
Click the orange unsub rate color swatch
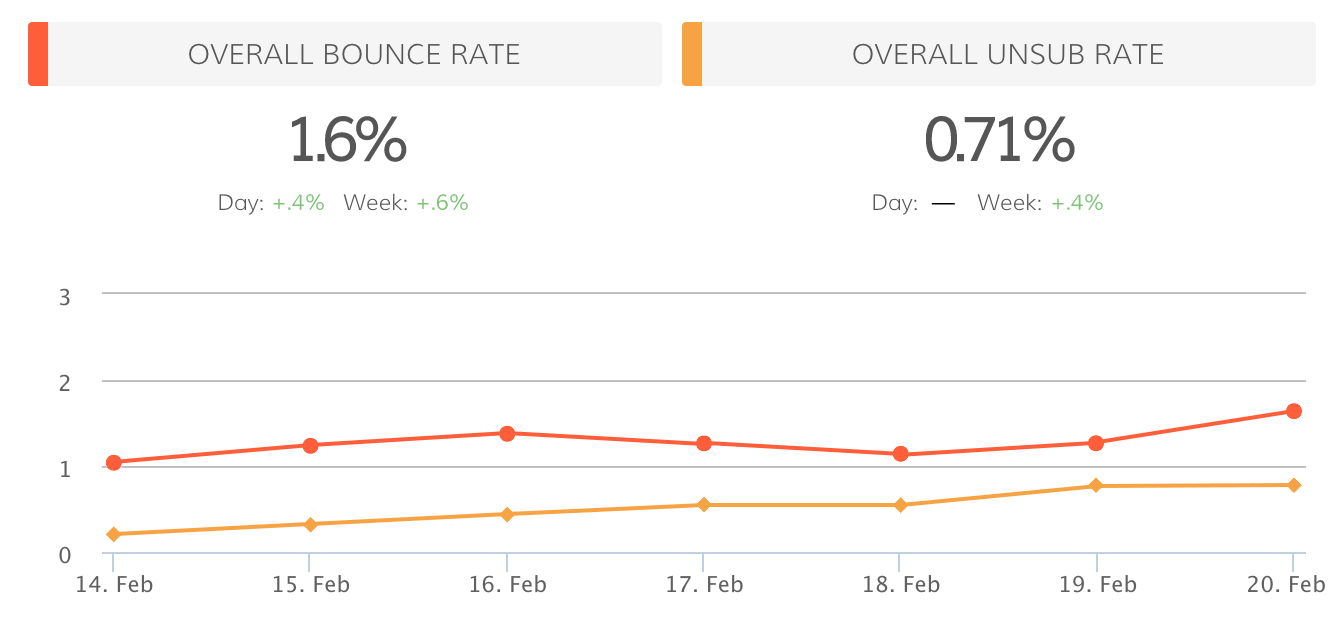tap(692, 54)
